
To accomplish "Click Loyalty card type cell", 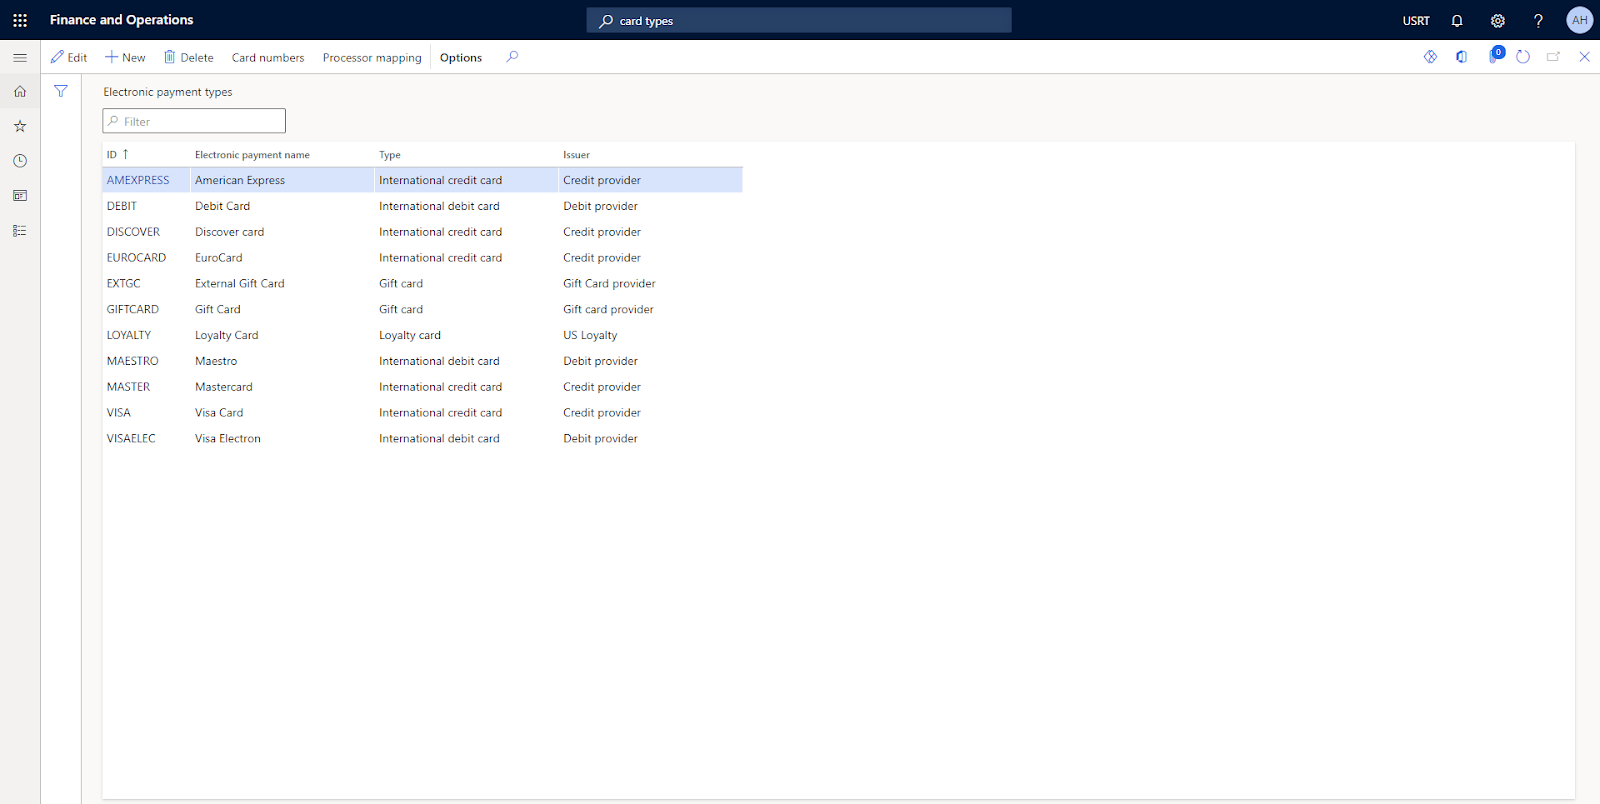I will (x=410, y=335).
